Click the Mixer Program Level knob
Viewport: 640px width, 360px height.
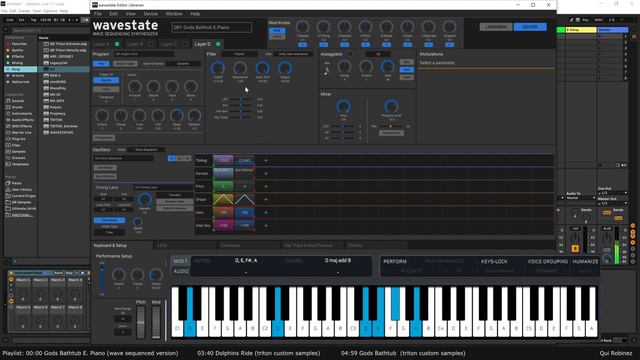click(x=391, y=107)
